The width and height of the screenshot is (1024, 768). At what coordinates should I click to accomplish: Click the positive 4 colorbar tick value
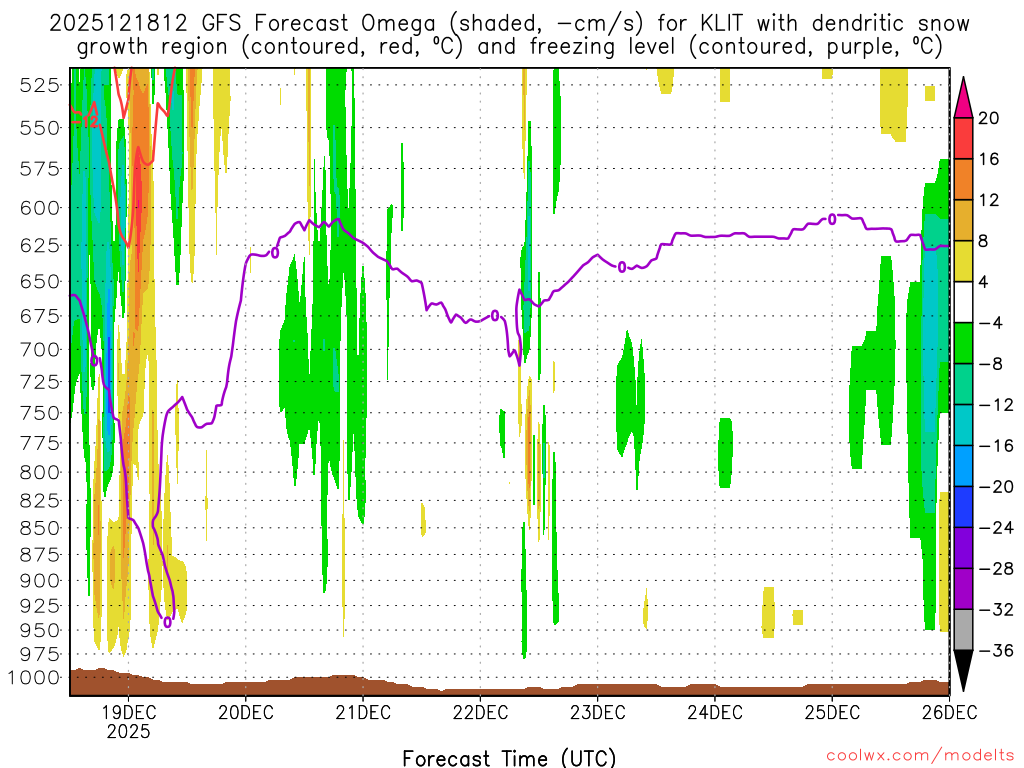point(984,282)
